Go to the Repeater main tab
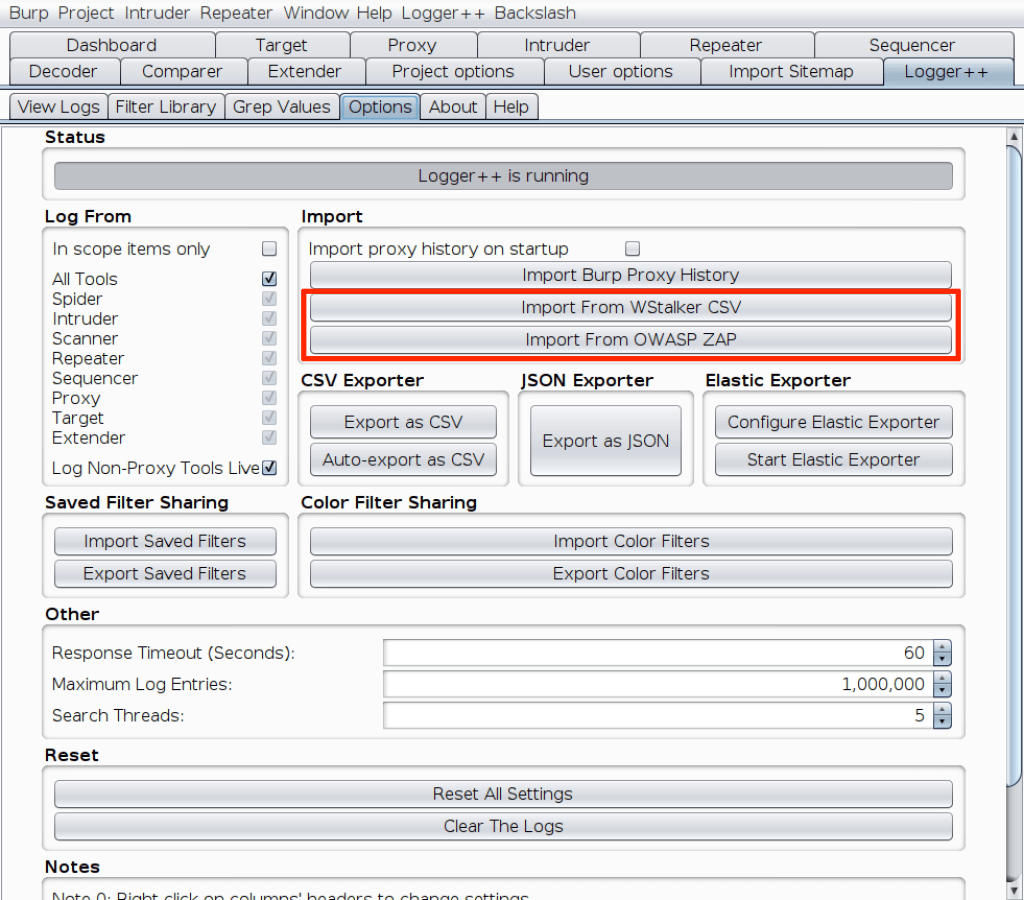Image resolution: width=1024 pixels, height=900 pixels. [x=726, y=45]
